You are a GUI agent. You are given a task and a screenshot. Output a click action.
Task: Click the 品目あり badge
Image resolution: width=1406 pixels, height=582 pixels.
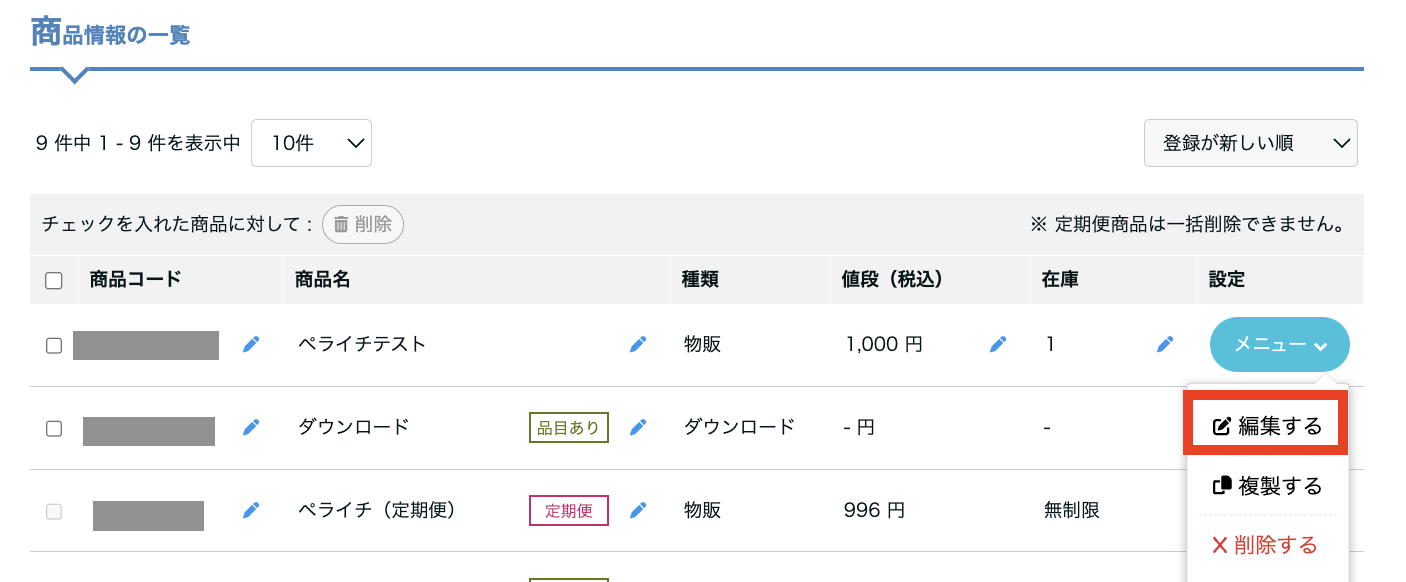point(568,428)
